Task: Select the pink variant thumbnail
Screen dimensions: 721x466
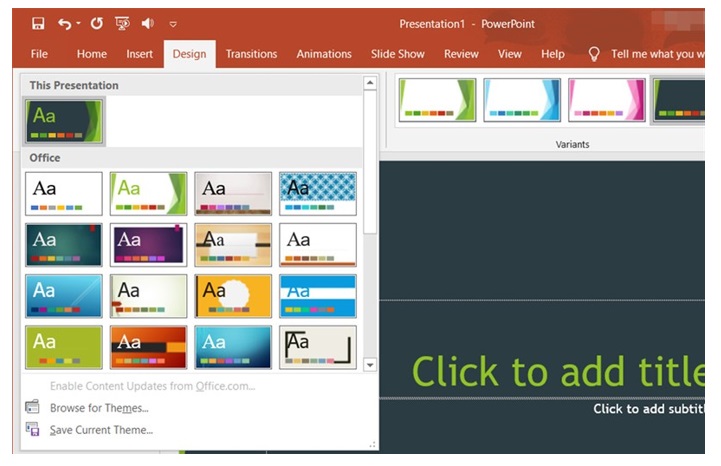Action: (x=608, y=100)
